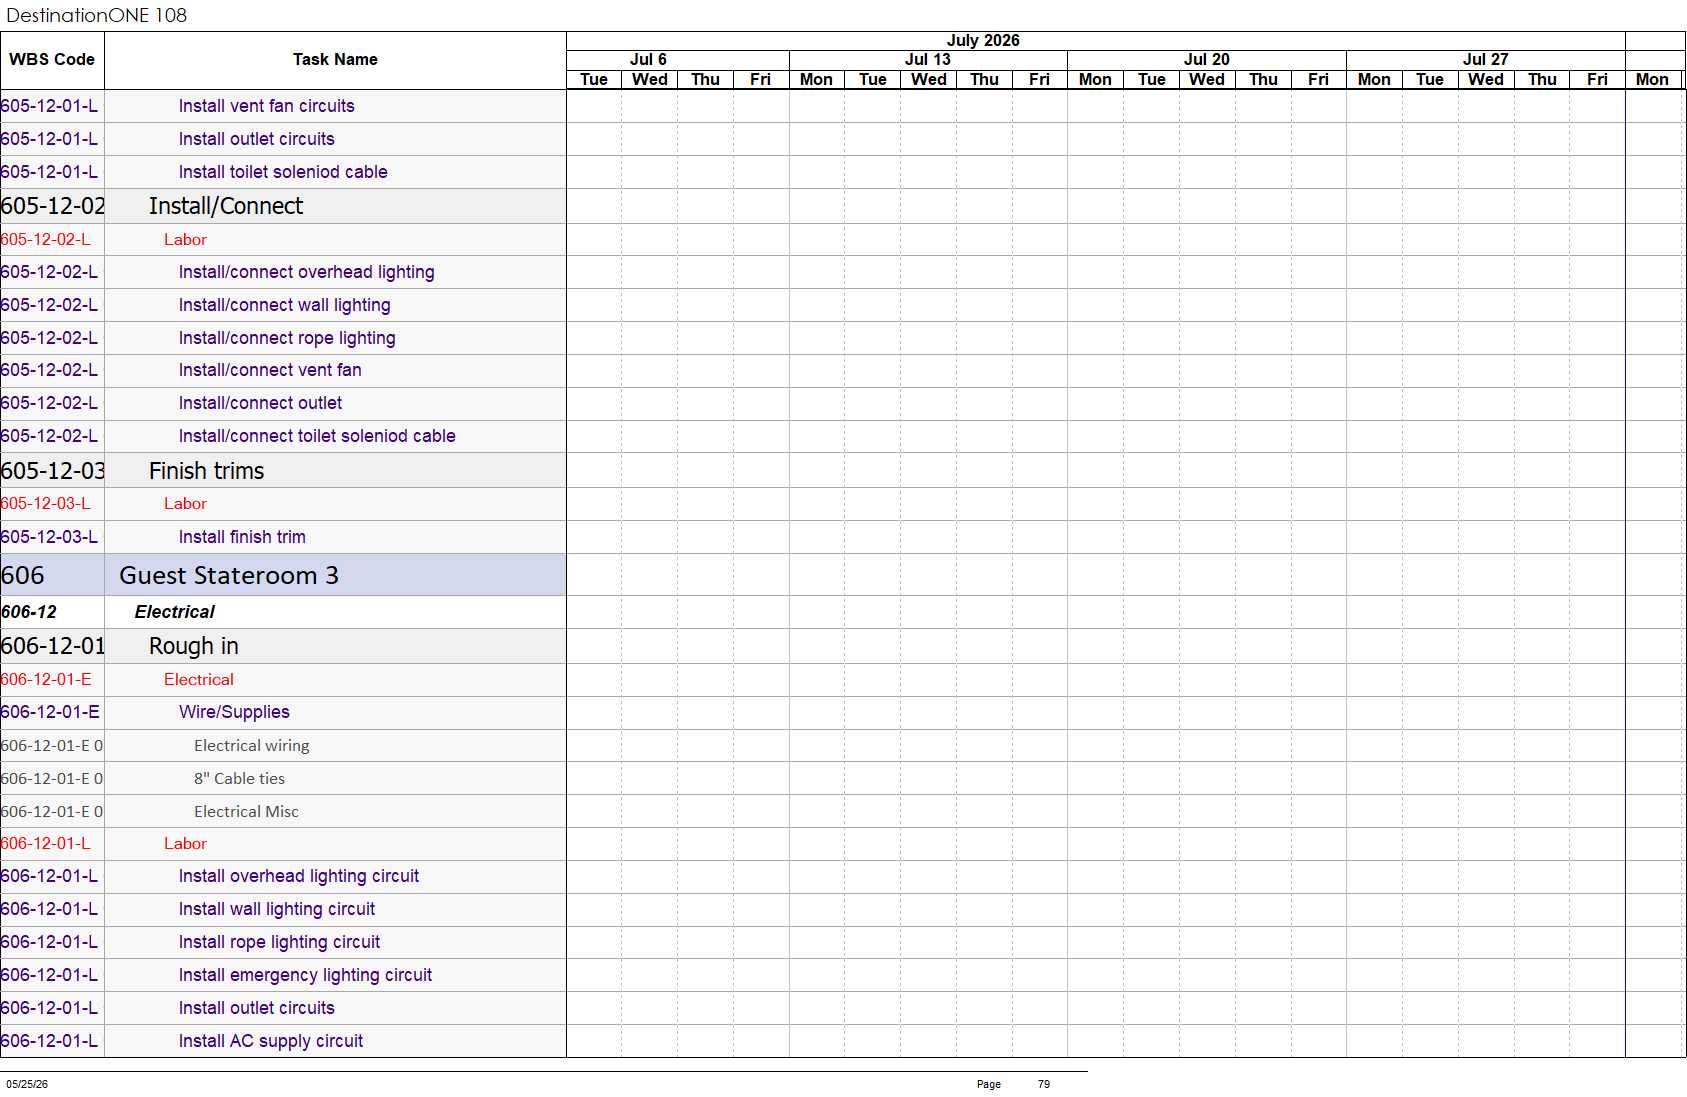This screenshot has height=1097, width=1687.
Task: Select the 606-12-01 Rough in summary row
Action: pyautogui.click(x=283, y=646)
